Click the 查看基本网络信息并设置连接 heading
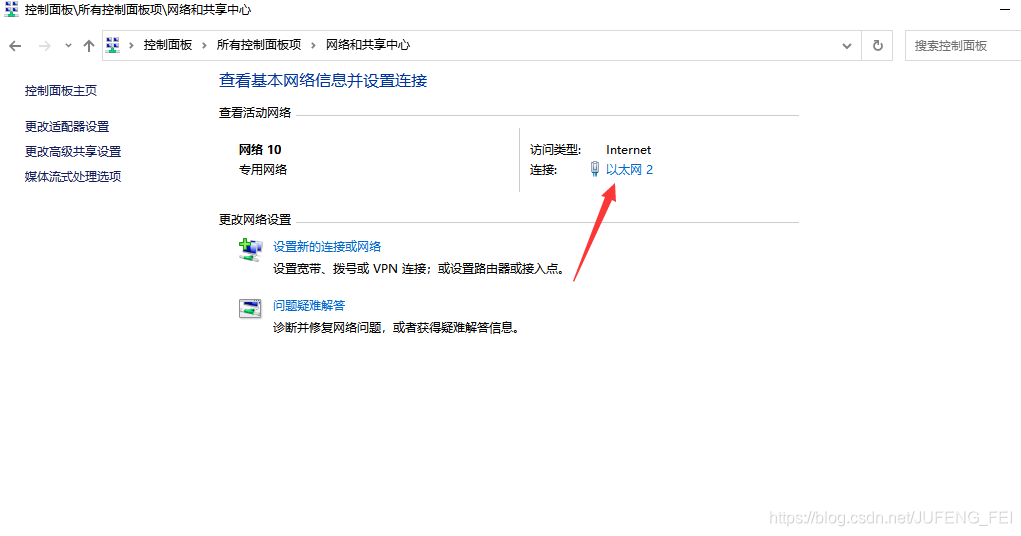This screenshot has height=536, width=1021. click(x=323, y=81)
